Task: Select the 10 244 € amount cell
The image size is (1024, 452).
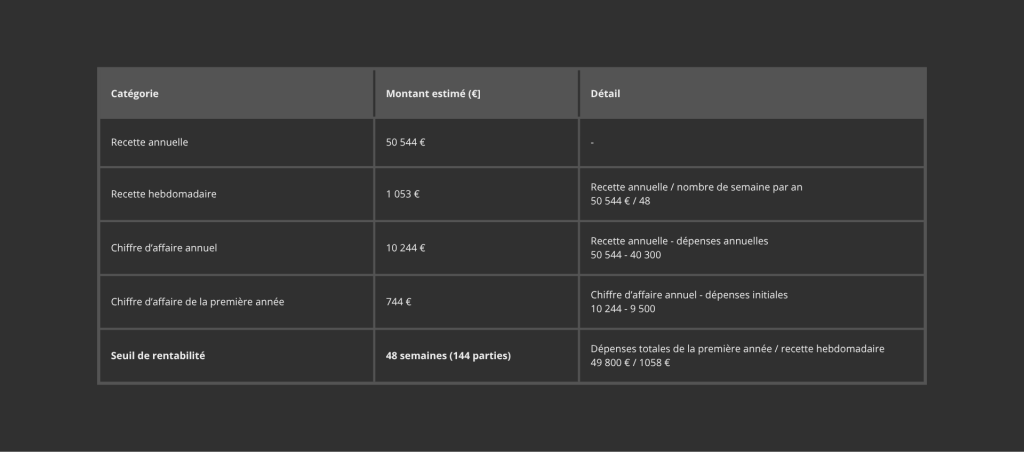Action: coord(406,248)
